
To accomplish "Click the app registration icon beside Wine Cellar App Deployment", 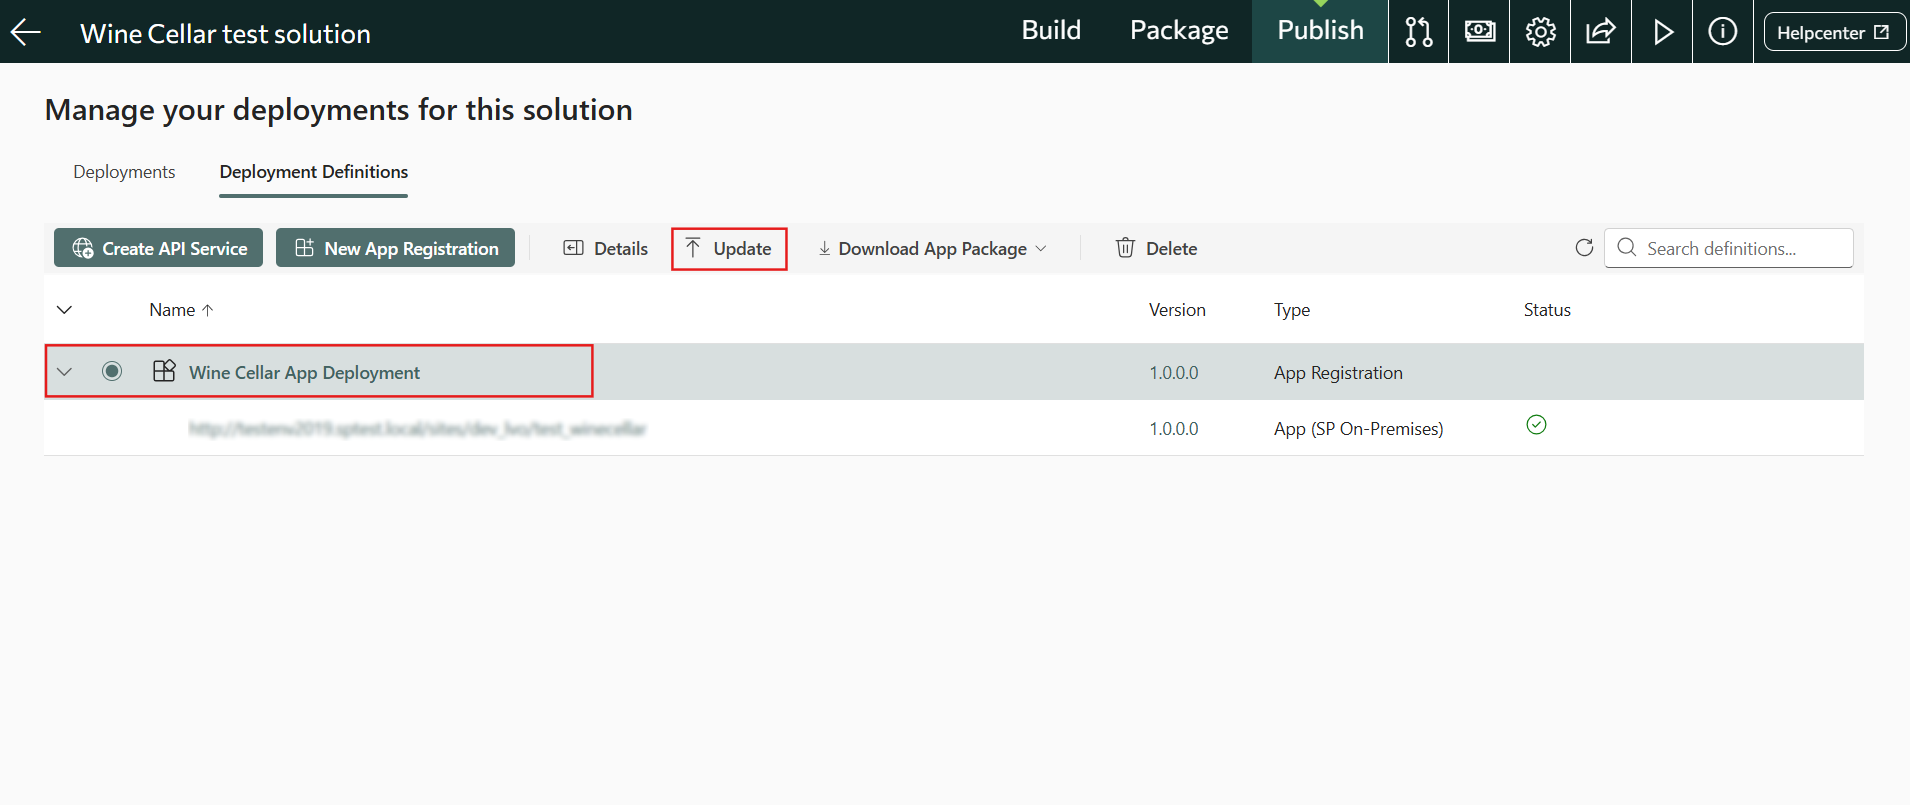I will tap(164, 371).
